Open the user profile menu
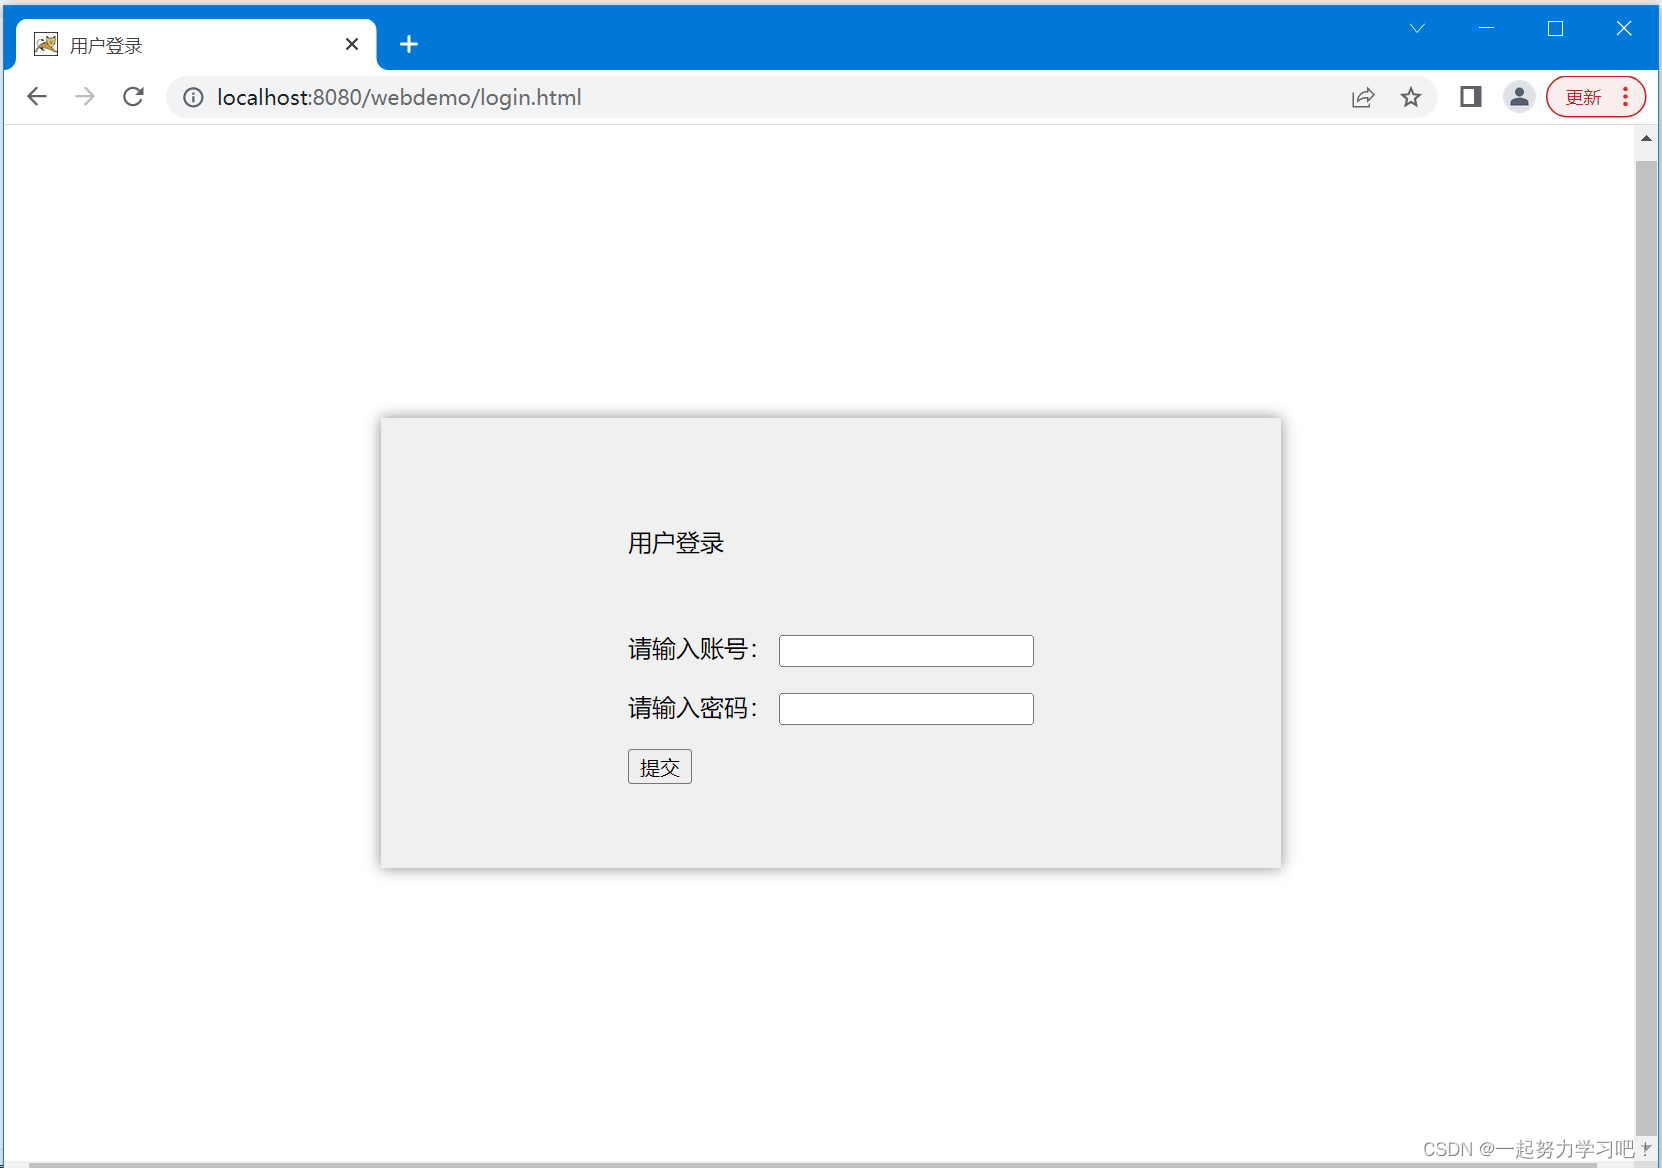This screenshot has height=1168, width=1662. (x=1519, y=97)
